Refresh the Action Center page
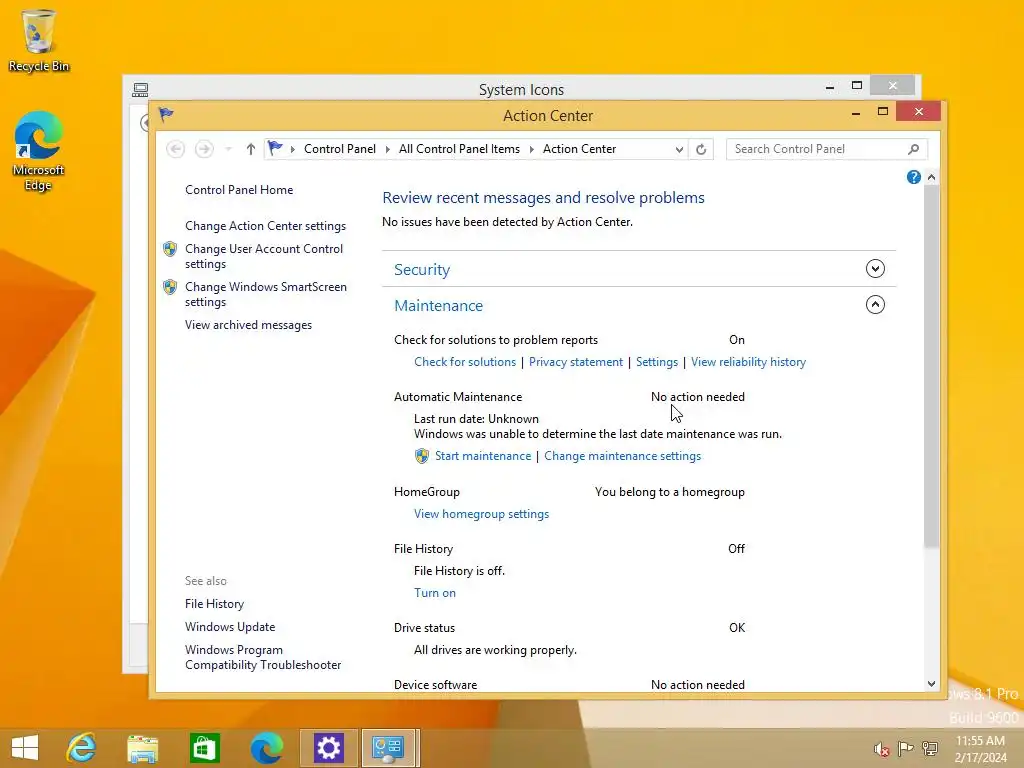This screenshot has height=768, width=1024. (701, 149)
